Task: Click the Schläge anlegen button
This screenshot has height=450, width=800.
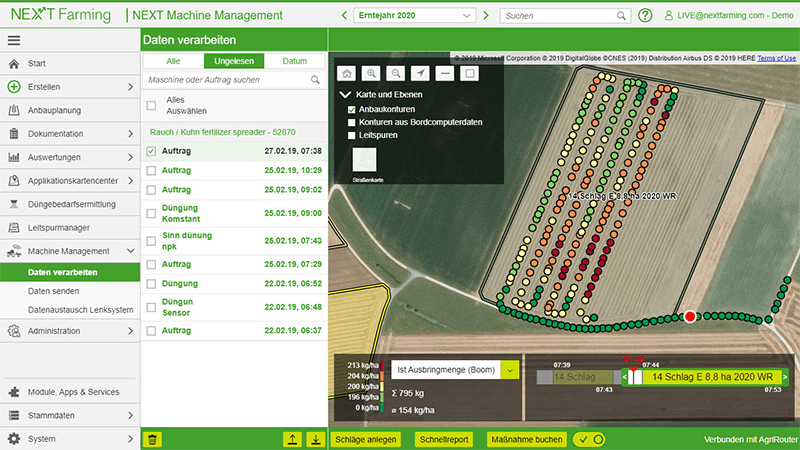Action: [x=365, y=439]
